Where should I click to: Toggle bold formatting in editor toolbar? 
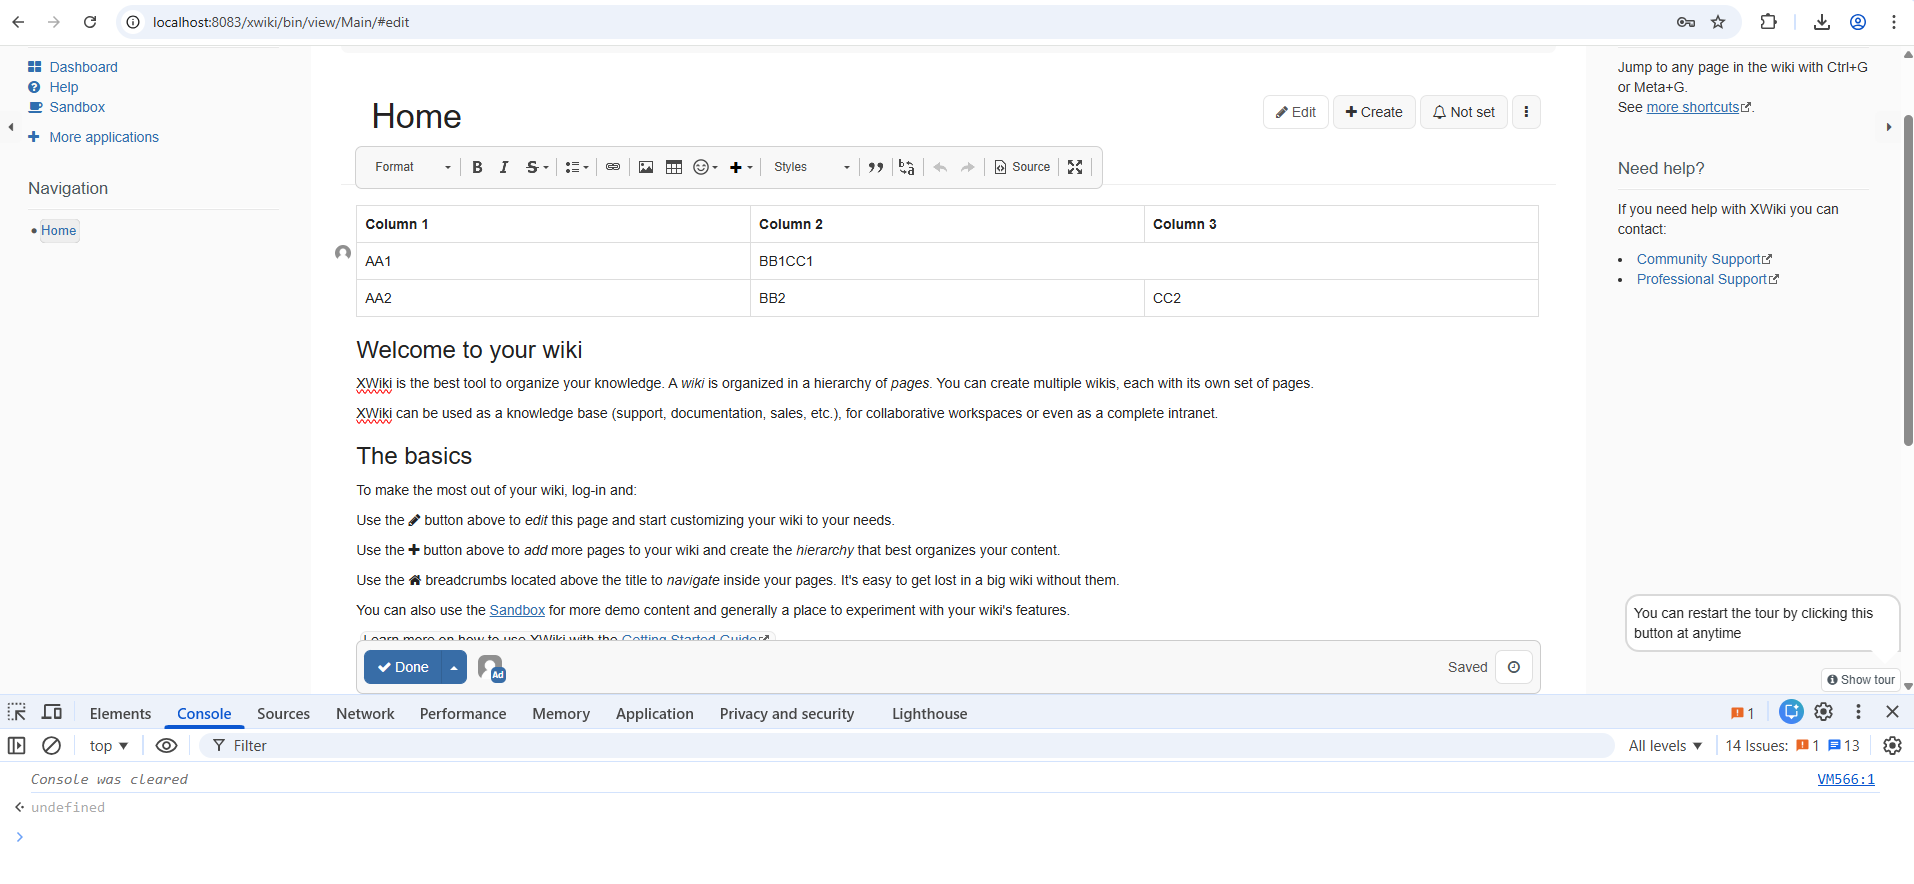click(x=477, y=167)
